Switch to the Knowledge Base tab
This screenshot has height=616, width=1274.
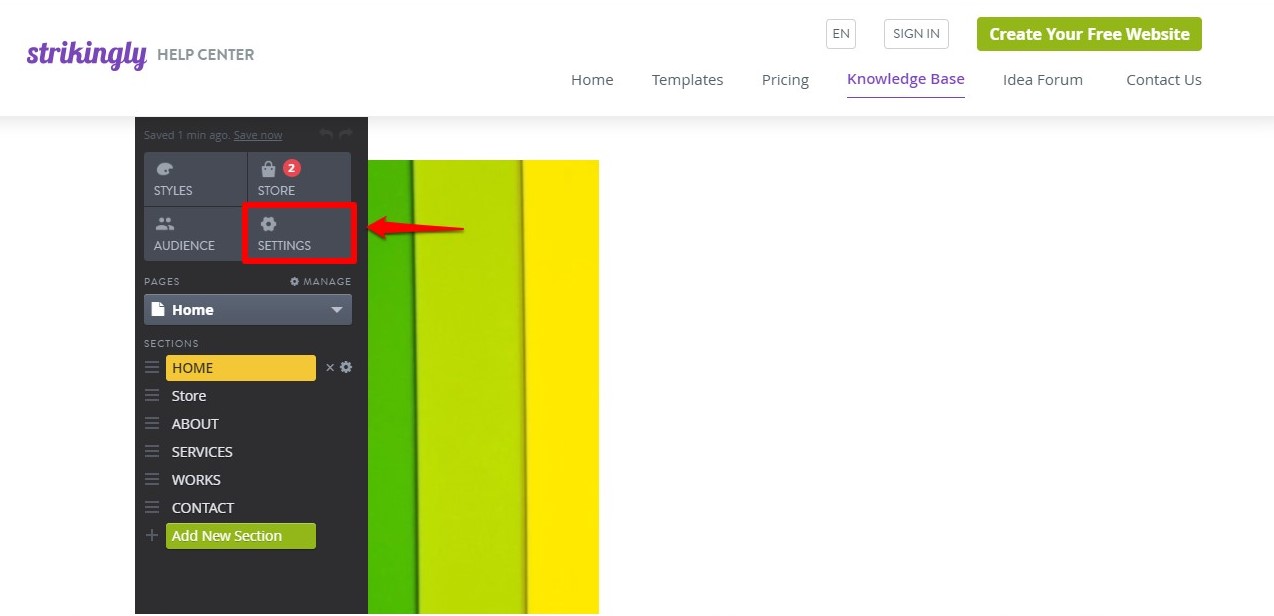coord(905,79)
